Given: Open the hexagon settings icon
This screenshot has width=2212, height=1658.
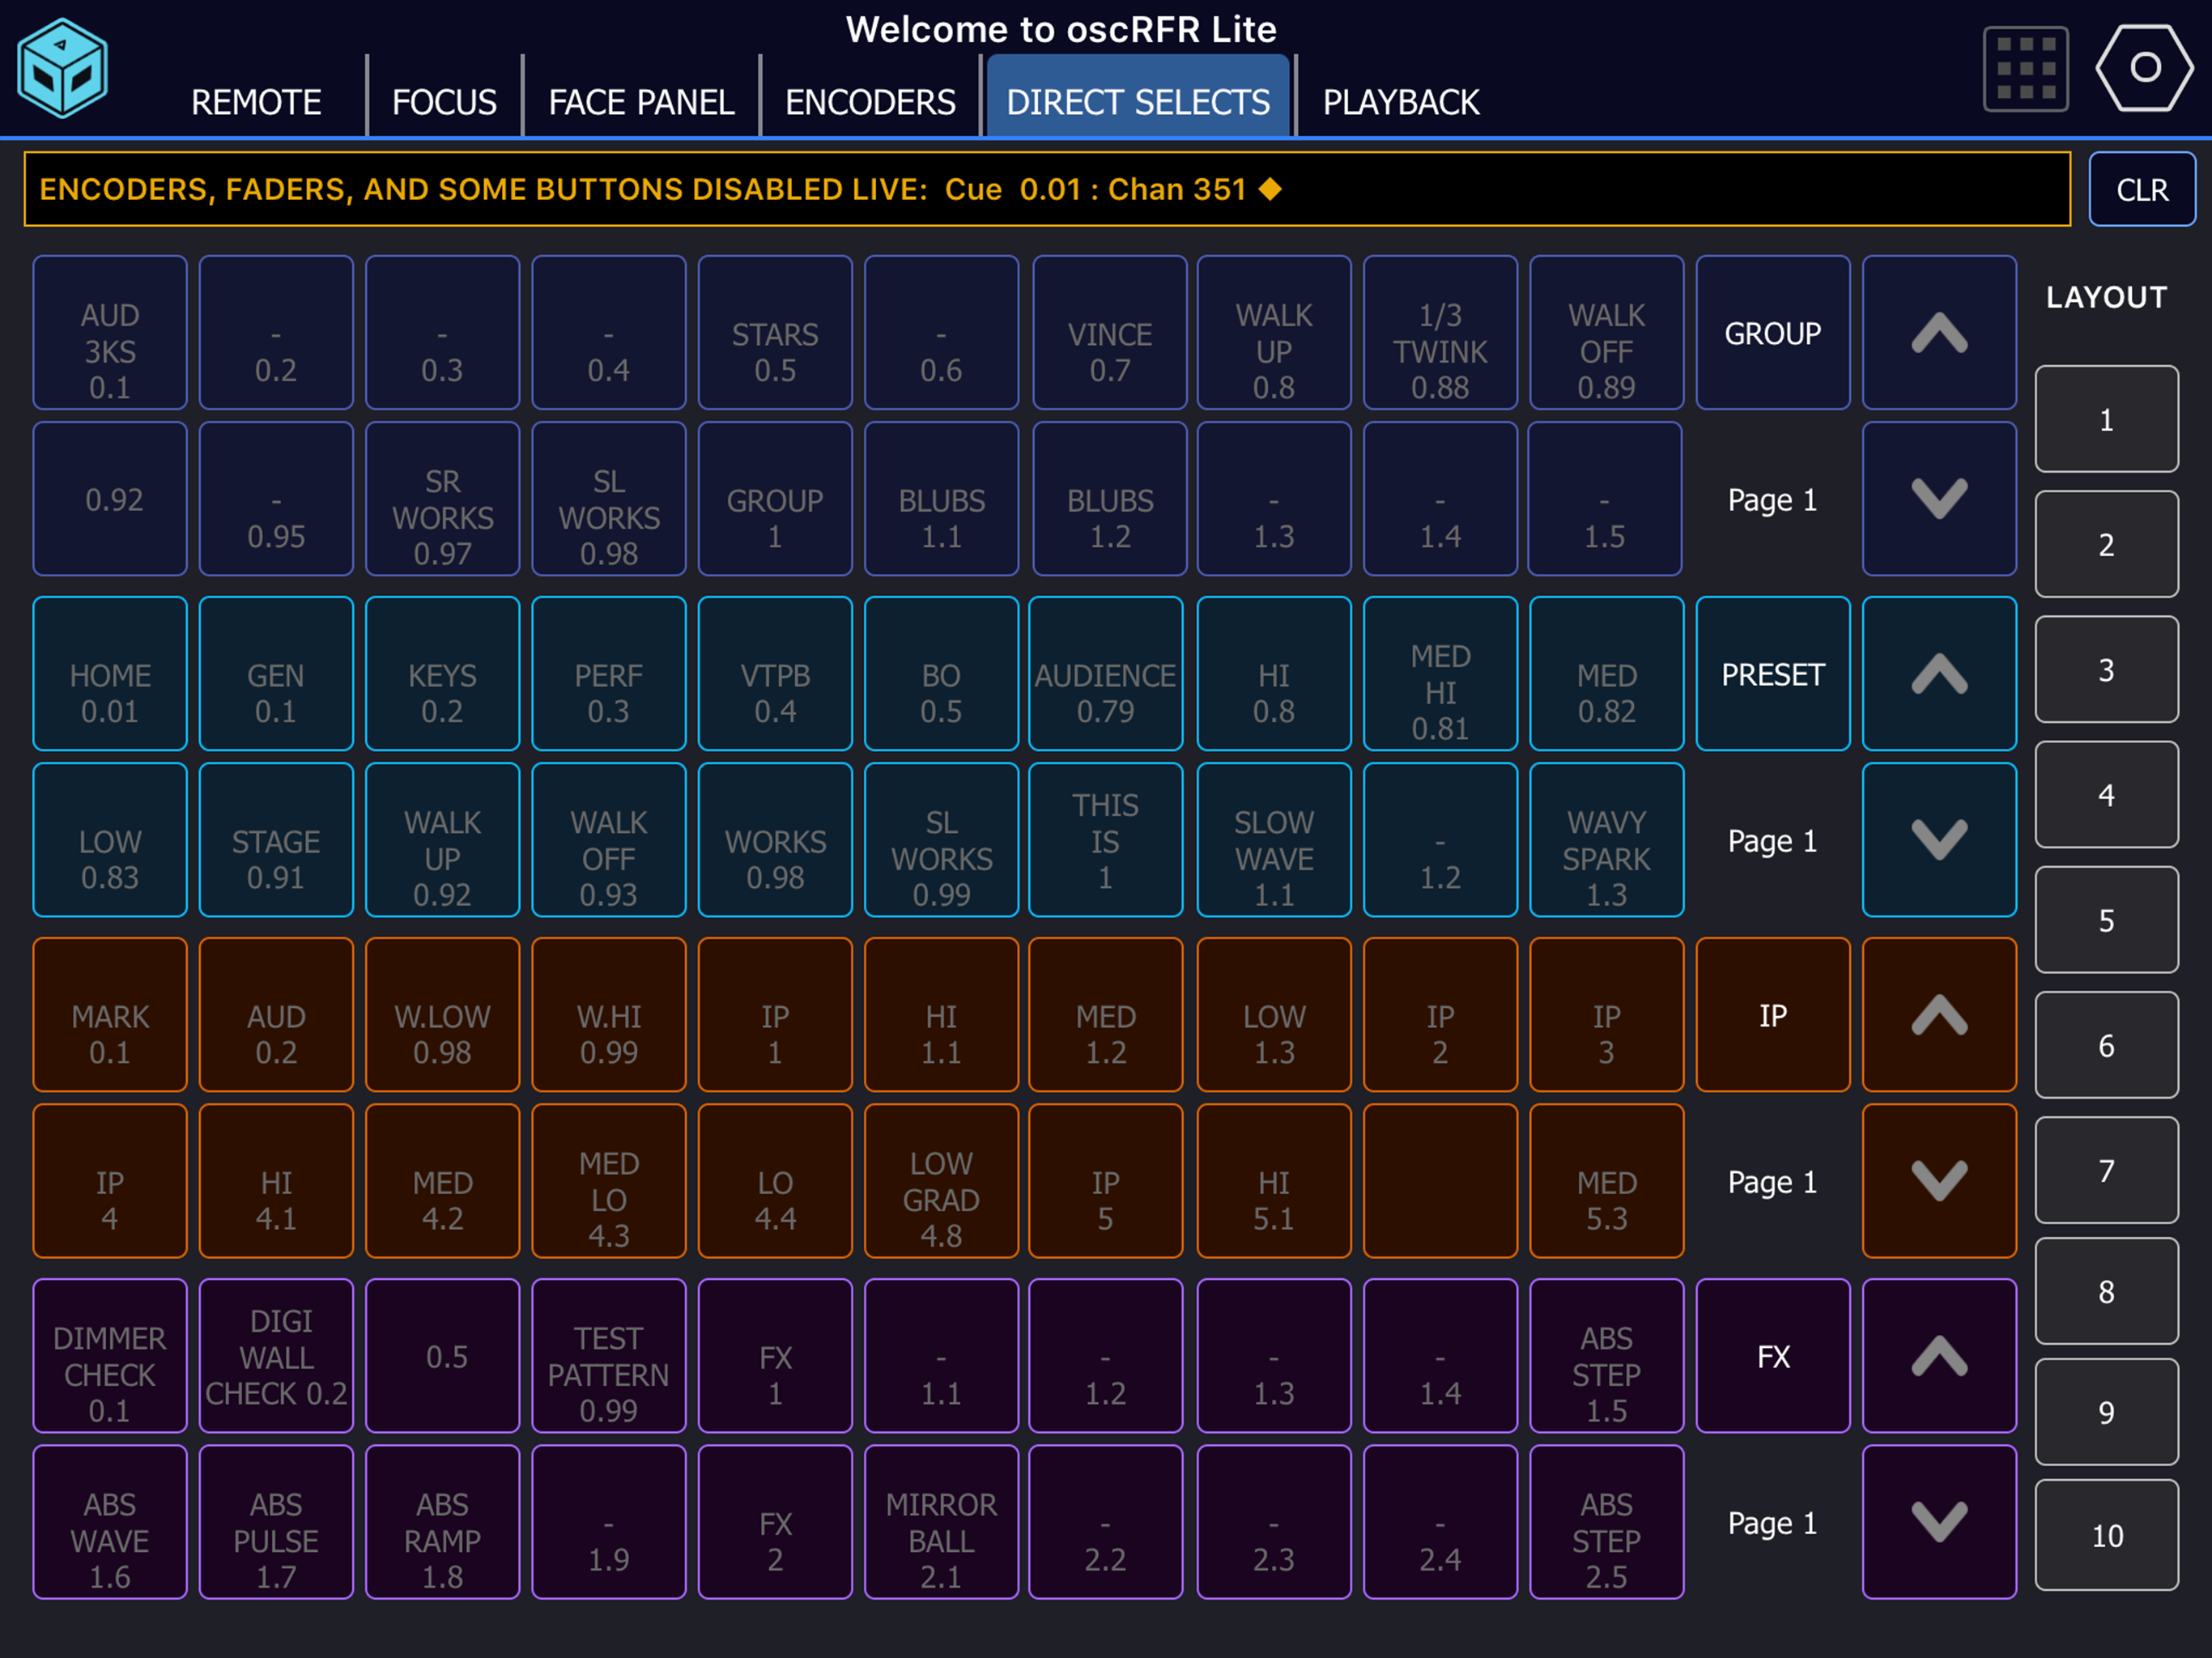Looking at the screenshot, I should pyautogui.click(x=2144, y=68).
